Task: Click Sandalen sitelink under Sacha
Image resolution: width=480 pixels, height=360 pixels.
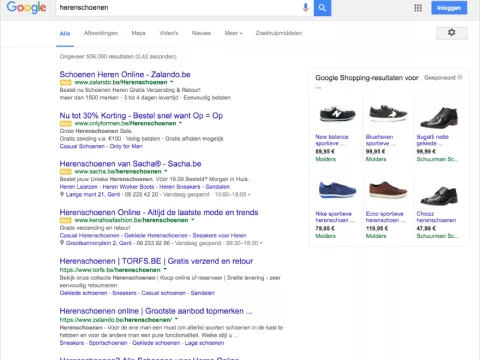Action: [218, 187]
